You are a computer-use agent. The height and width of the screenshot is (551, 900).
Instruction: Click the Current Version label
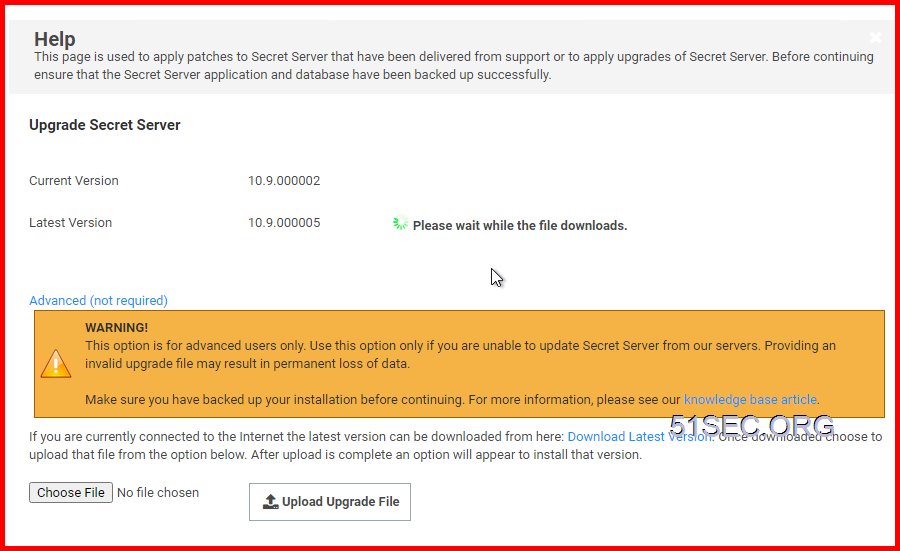[74, 181]
